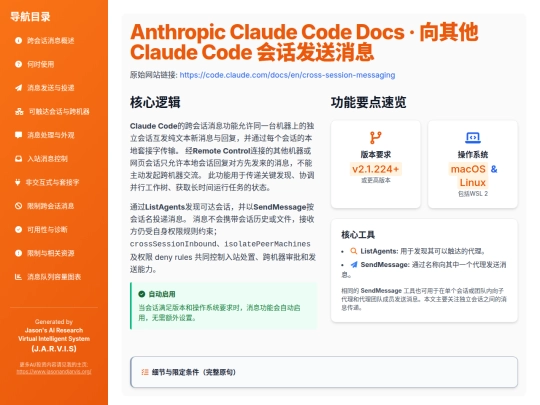Click the SendMessage: tool name
This screenshot has width=540, height=405.
point(385,264)
